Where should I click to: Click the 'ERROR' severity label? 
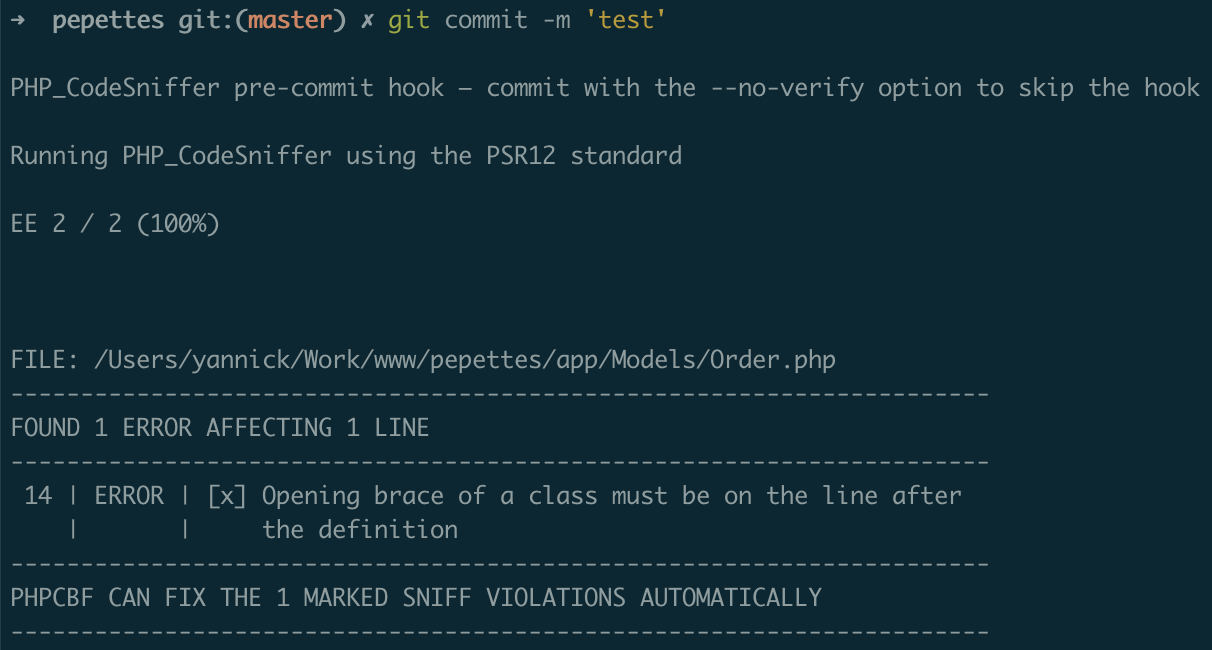pyautogui.click(x=129, y=495)
